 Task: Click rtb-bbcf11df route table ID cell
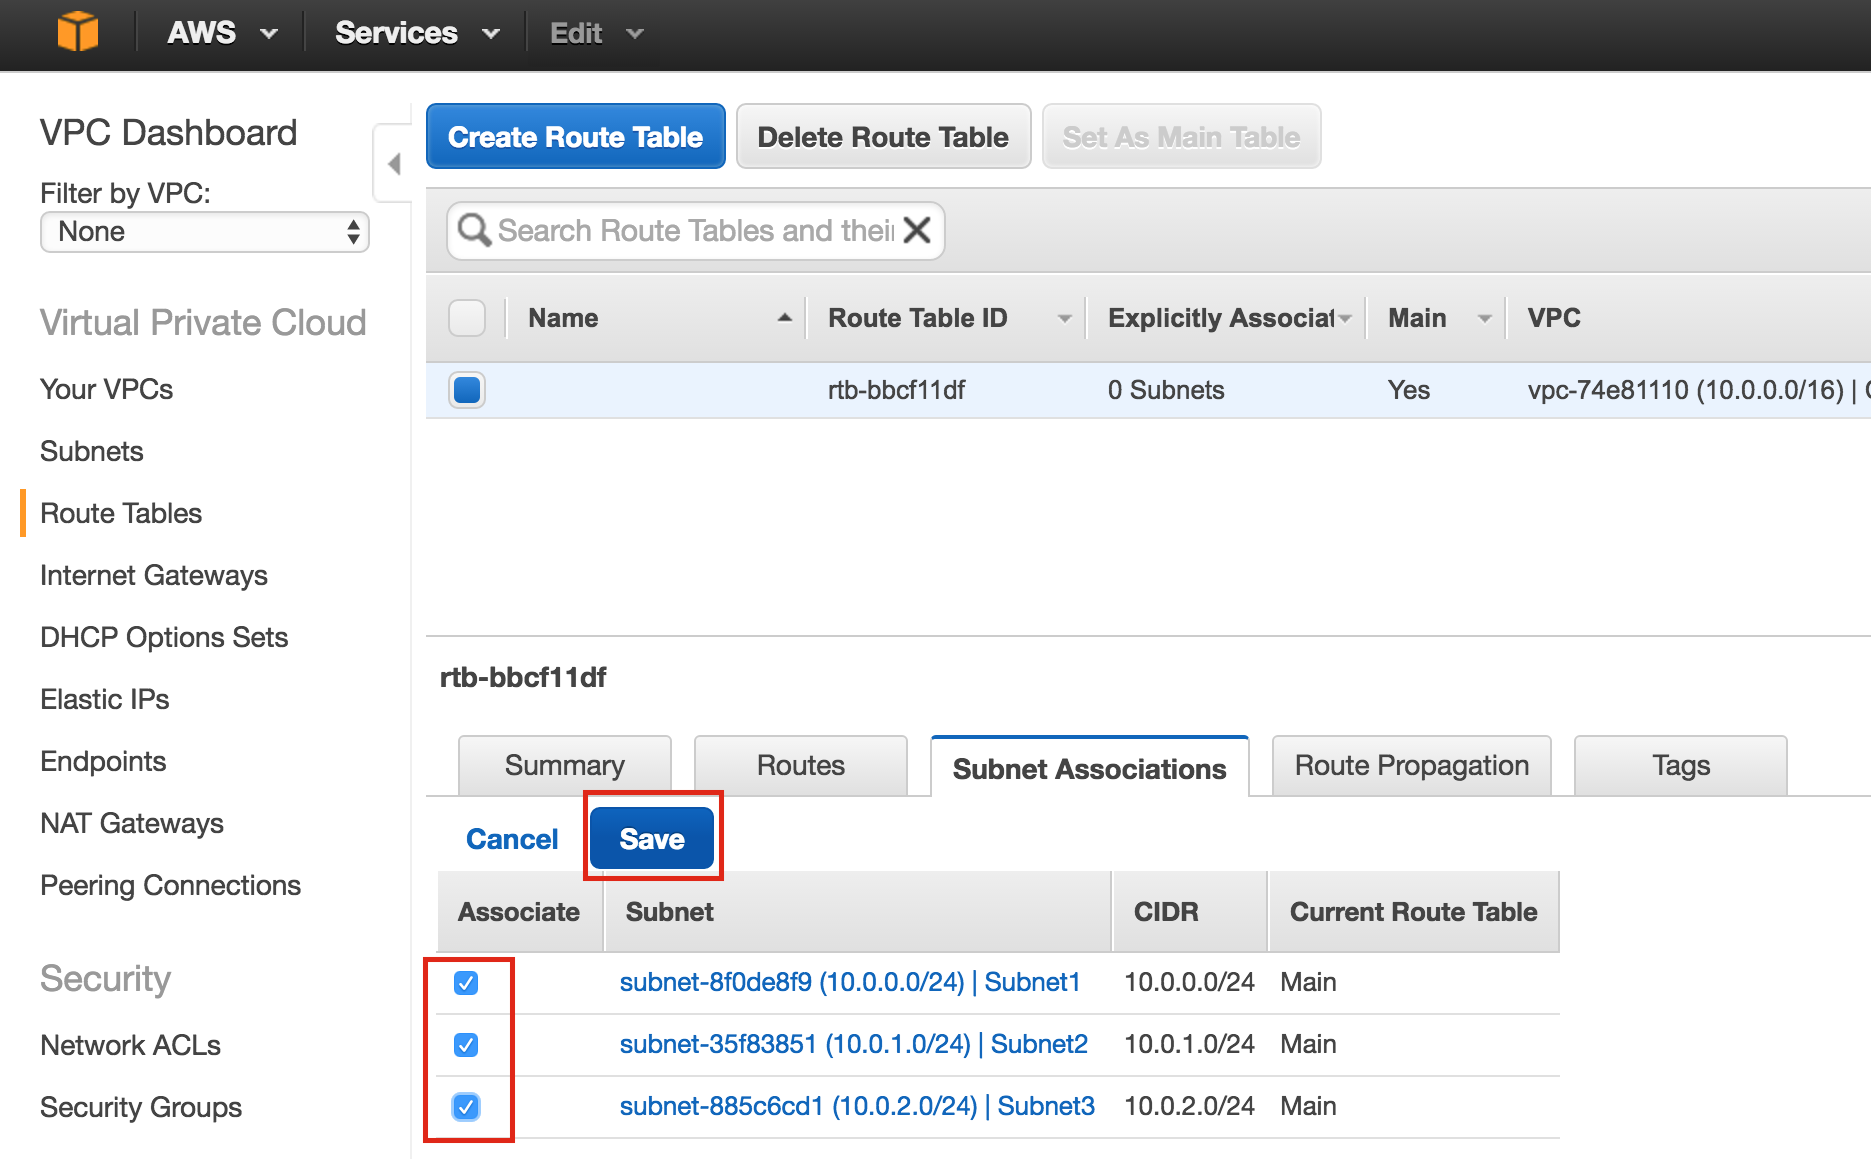(897, 390)
